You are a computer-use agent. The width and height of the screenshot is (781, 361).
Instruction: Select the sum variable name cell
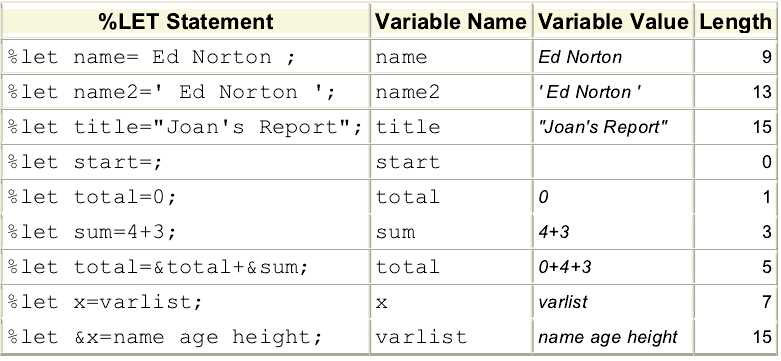pyautogui.click(x=451, y=232)
